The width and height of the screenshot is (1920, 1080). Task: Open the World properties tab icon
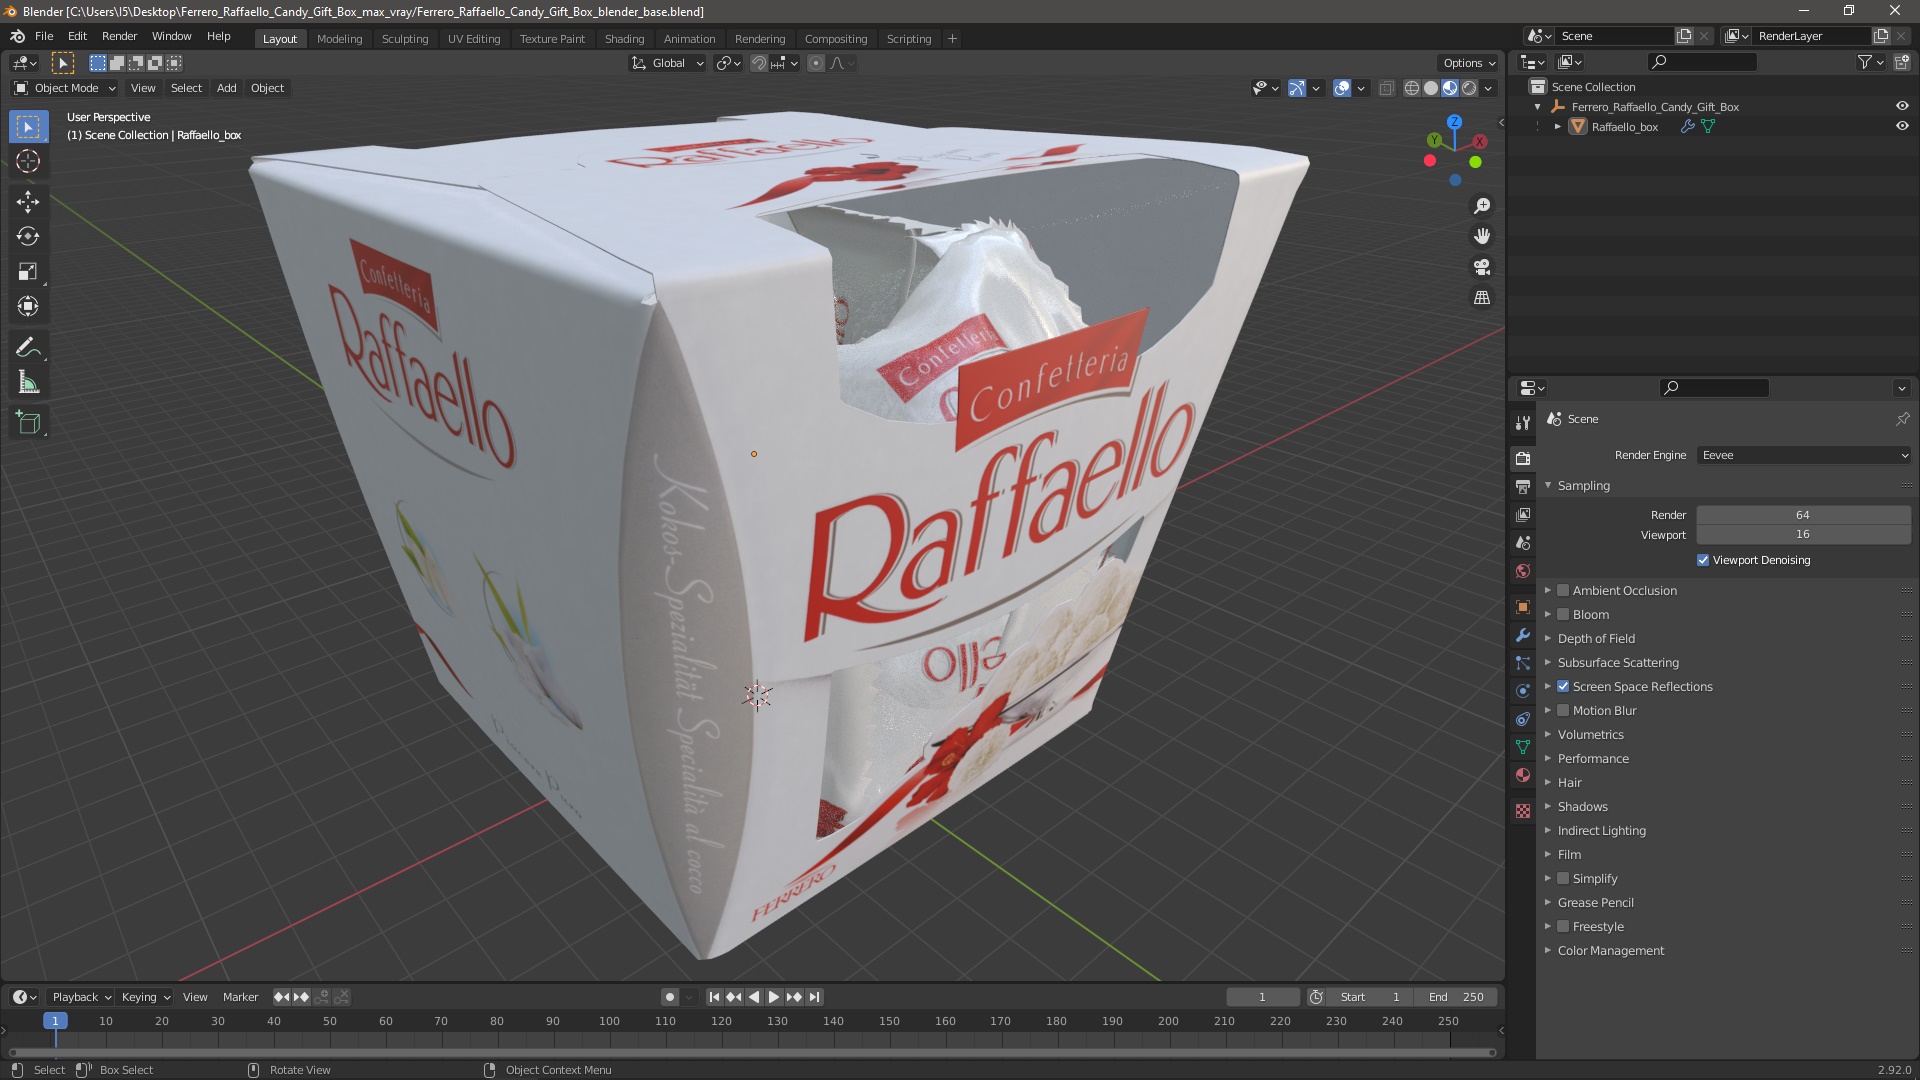[x=1522, y=571]
